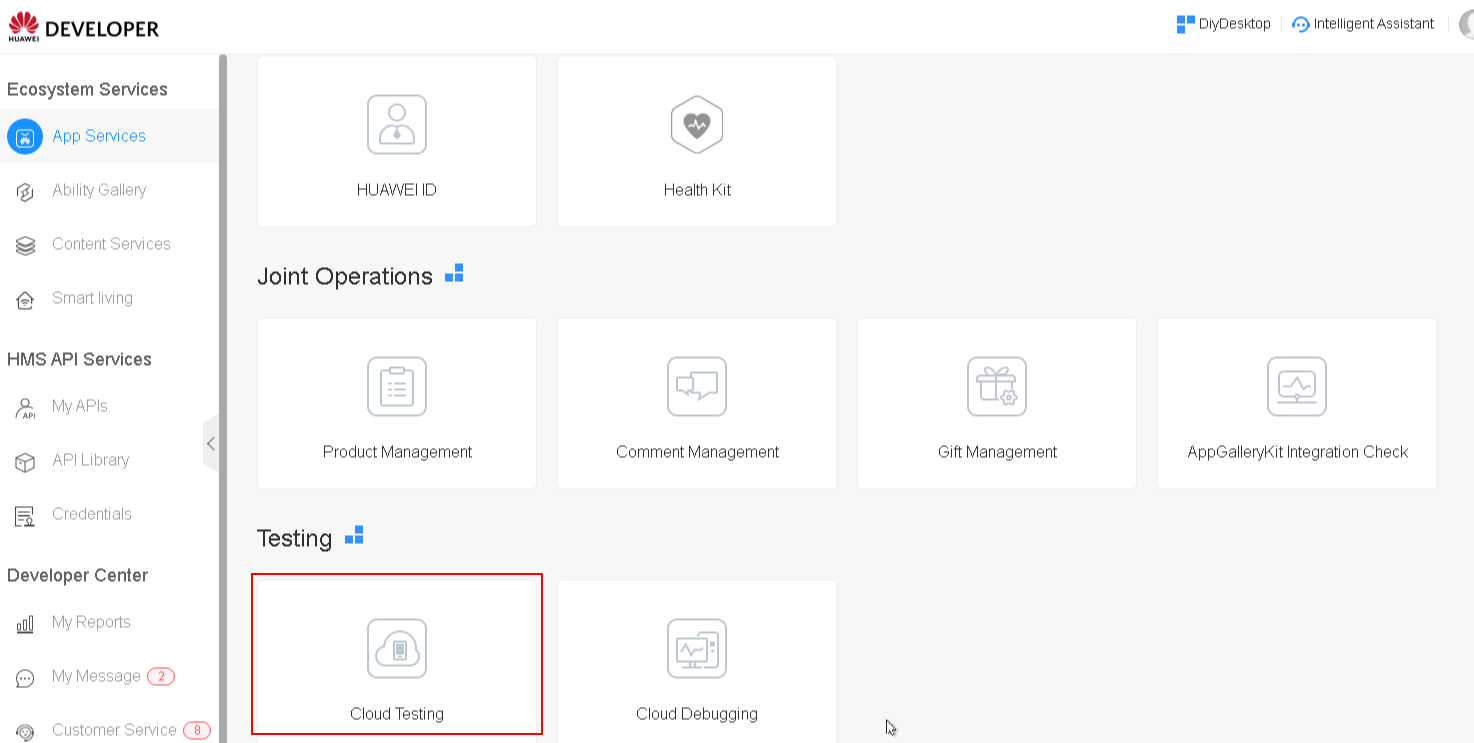
Task: Collapse the sidebar with the arrow handle
Action: coord(210,443)
